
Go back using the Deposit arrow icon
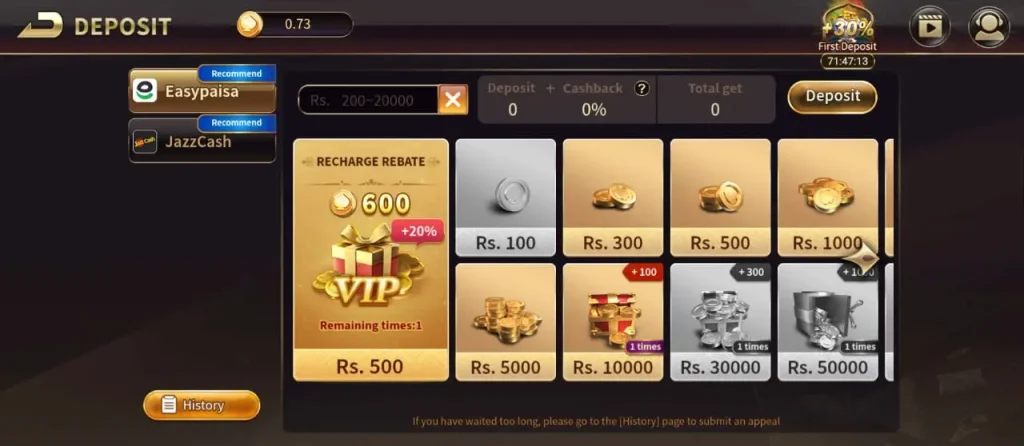40,25
